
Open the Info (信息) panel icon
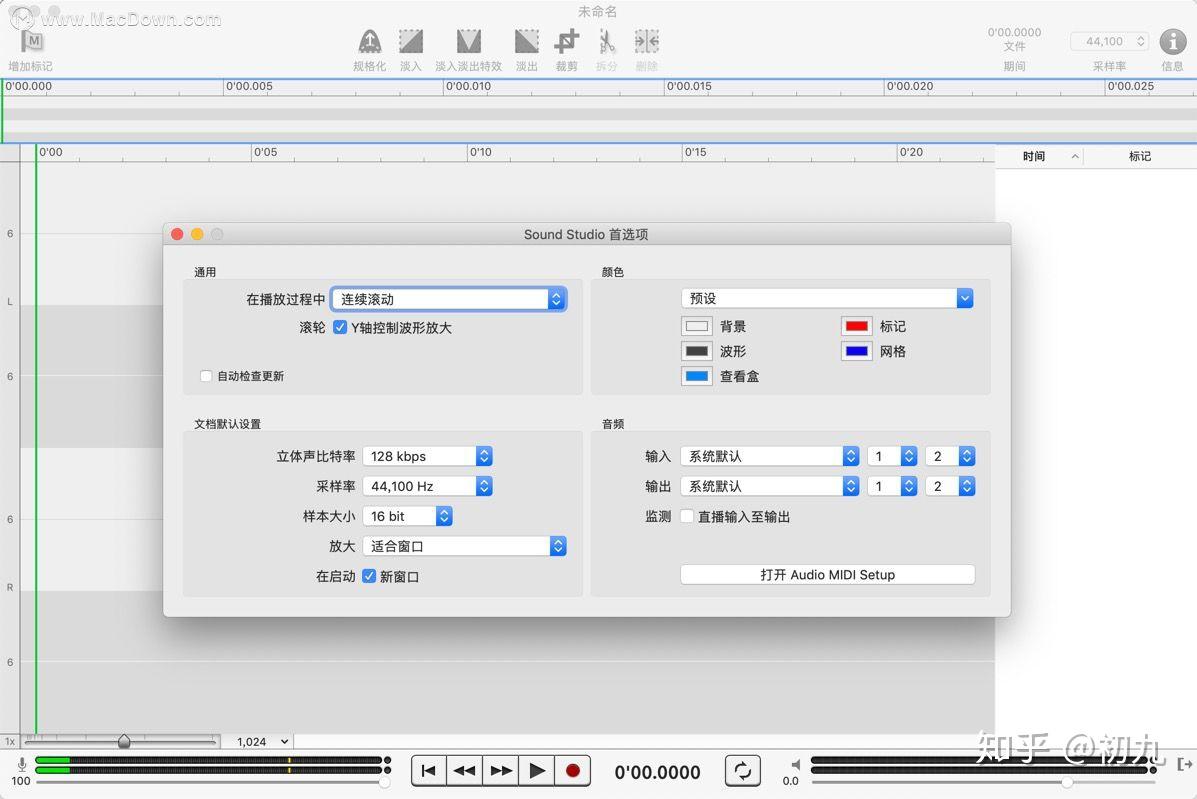[x=1173, y=41]
